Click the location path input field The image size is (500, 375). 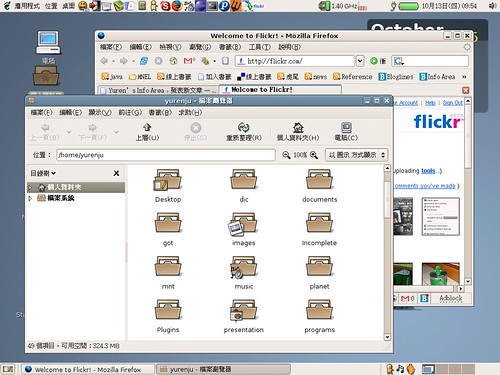point(166,155)
